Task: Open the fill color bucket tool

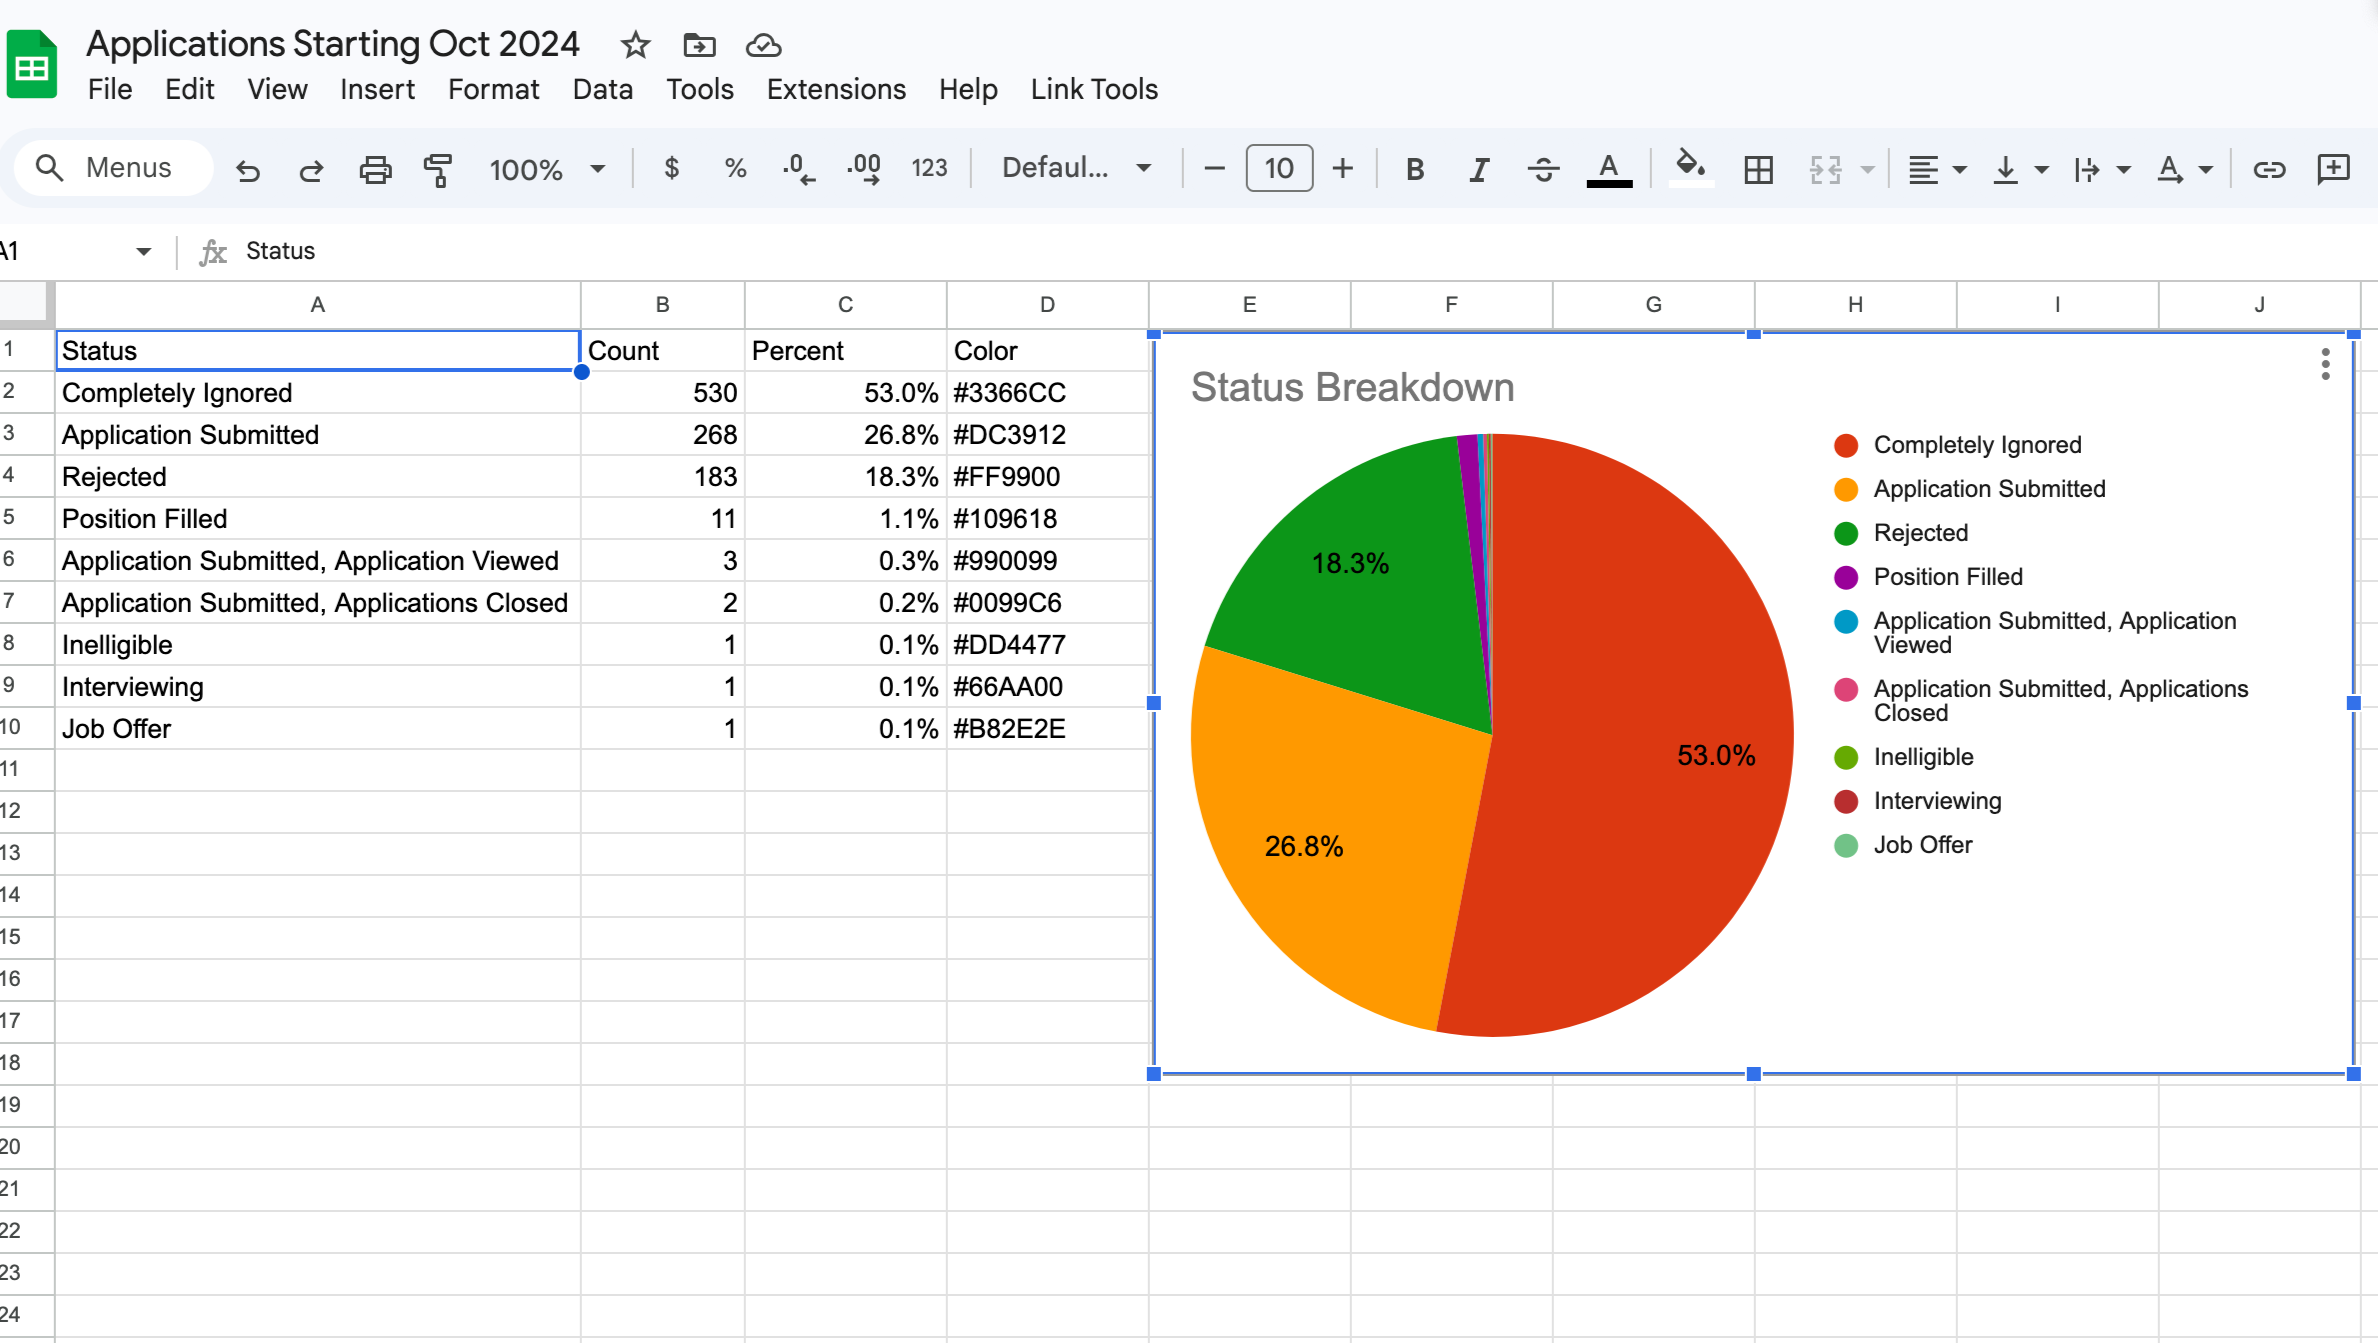Action: (1690, 167)
